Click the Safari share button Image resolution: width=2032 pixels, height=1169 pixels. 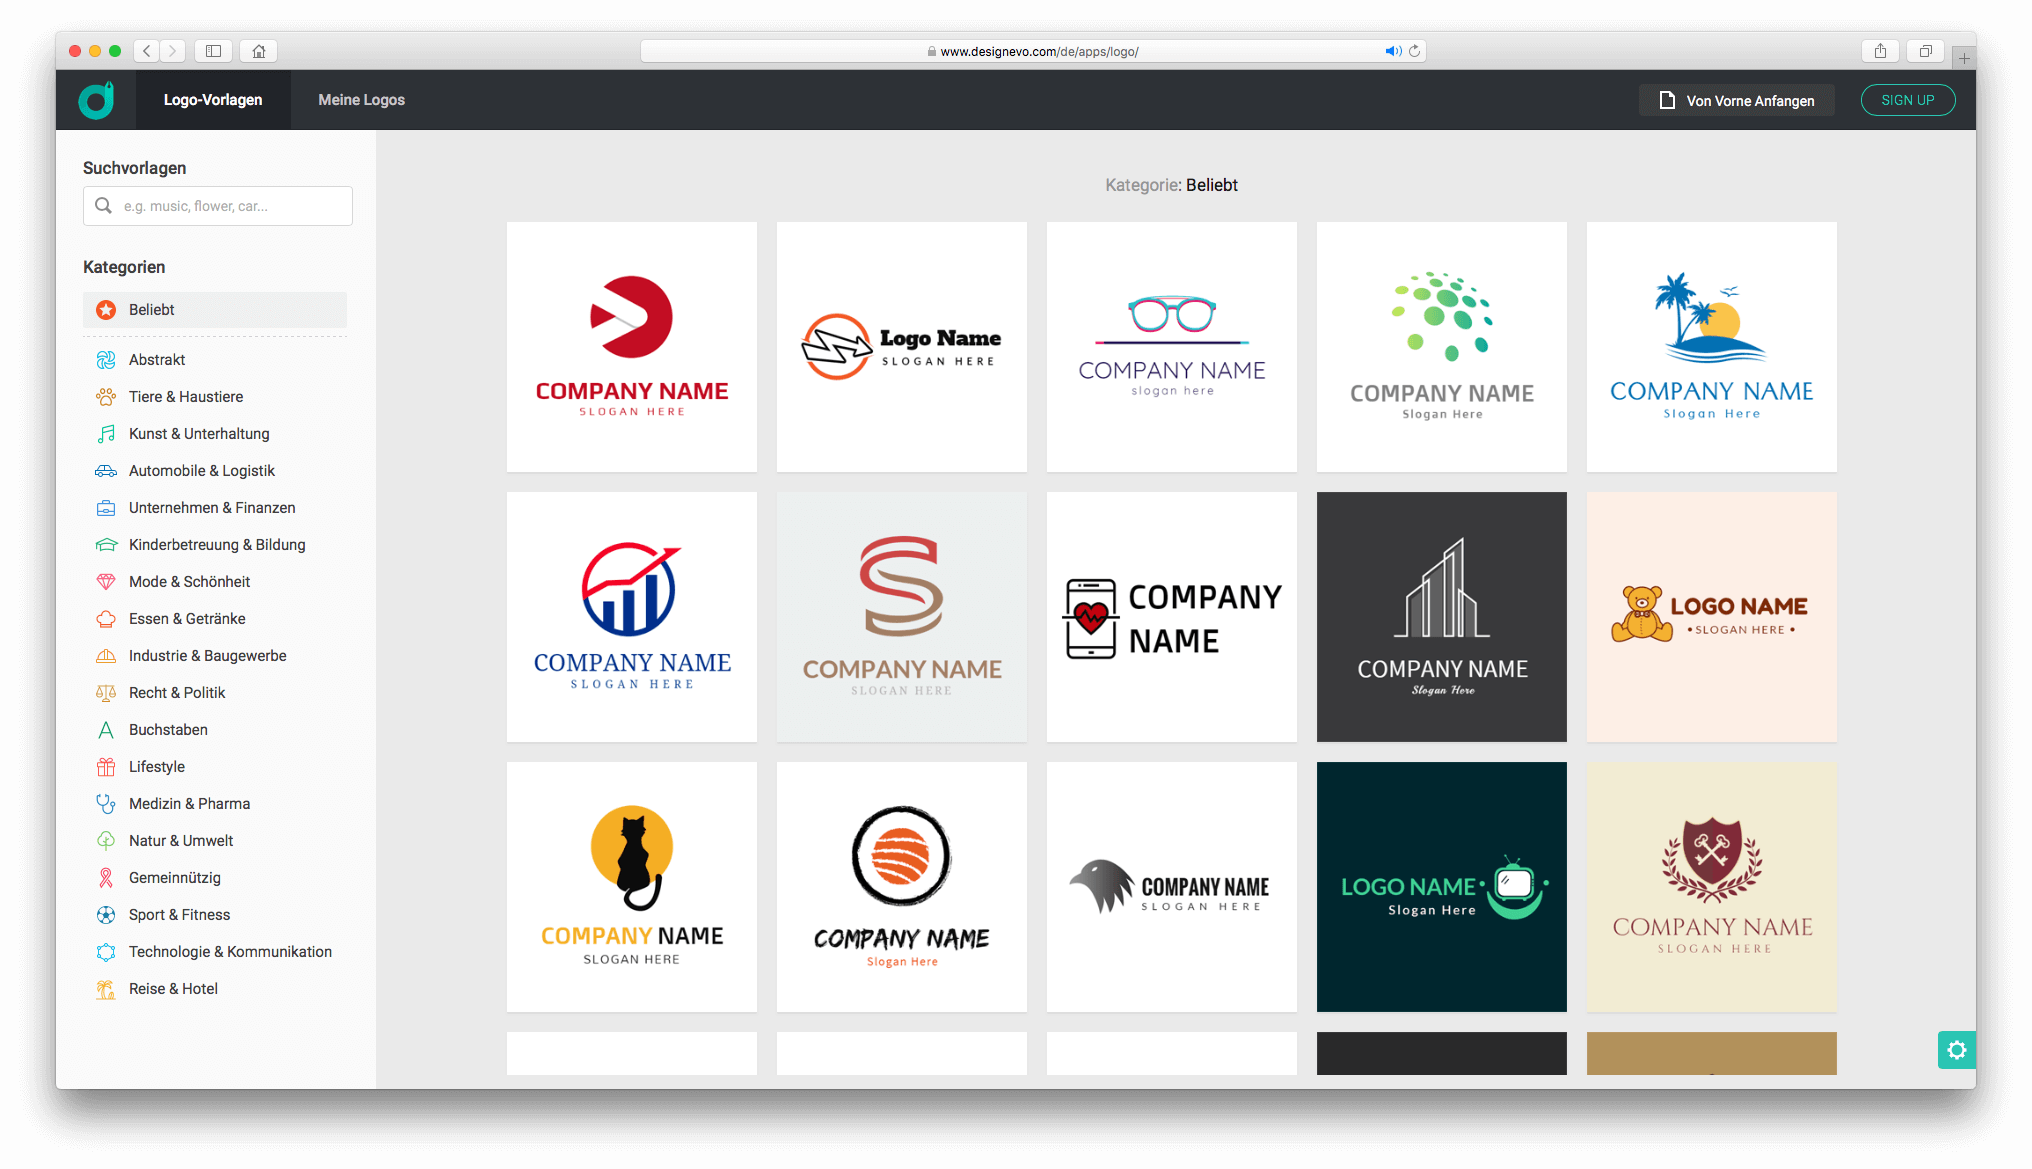(1880, 51)
